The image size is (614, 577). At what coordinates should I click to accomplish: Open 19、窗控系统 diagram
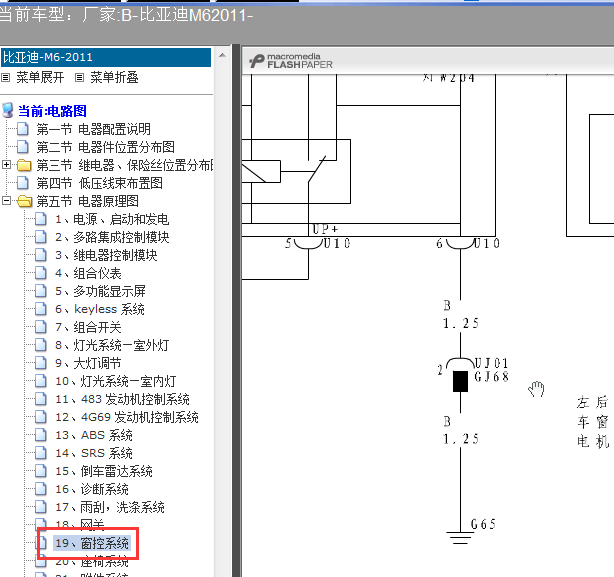click(x=92, y=543)
